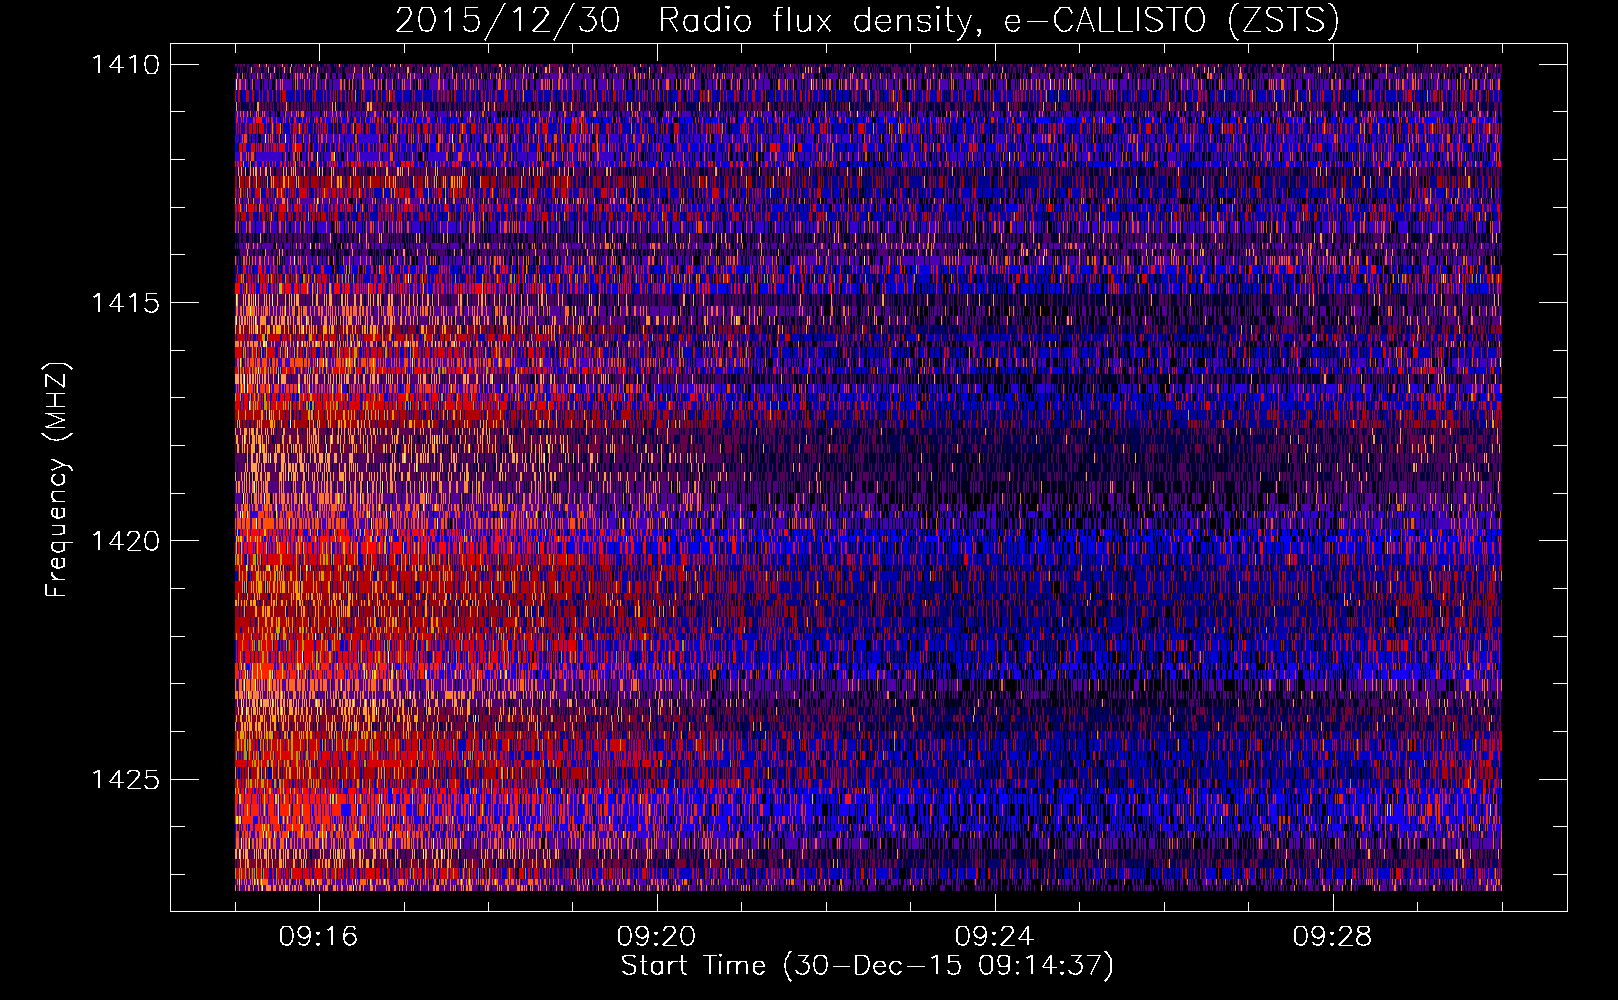Image resolution: width=1618 pixels, height=1000 pixels.
Task: Click the 09:16 time axis label
Action: tap(318, 937)
